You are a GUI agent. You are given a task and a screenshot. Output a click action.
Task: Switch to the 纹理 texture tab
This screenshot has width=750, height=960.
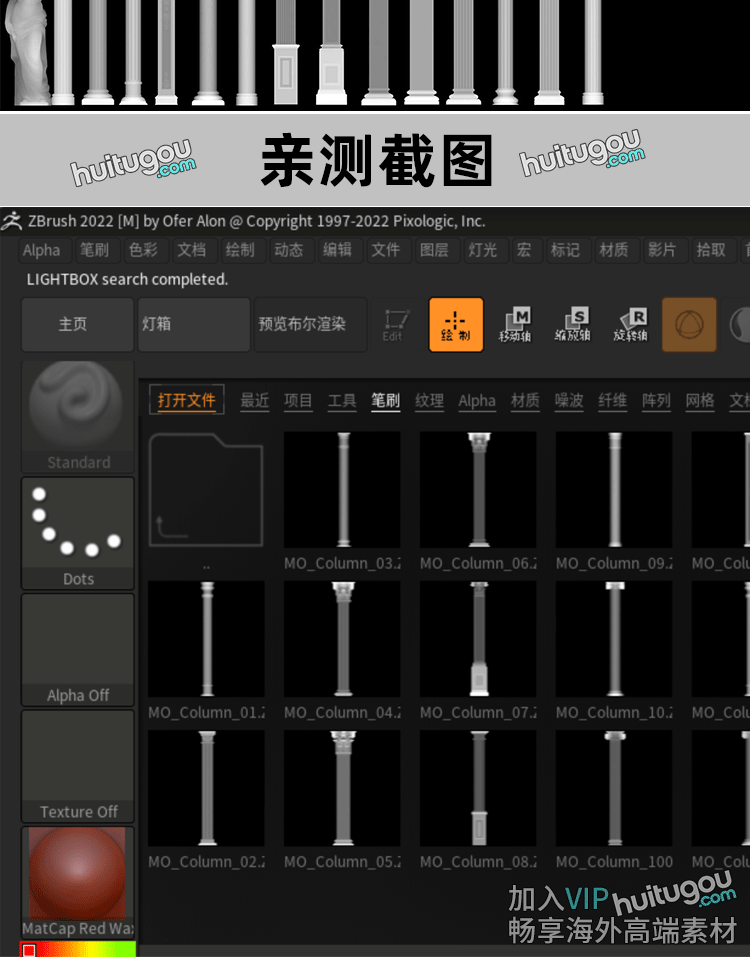pos(430,401)
